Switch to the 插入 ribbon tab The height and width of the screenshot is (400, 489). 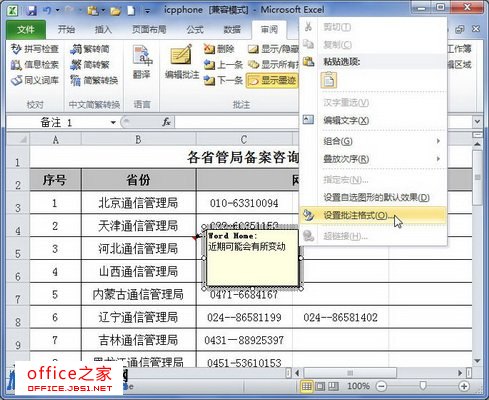click(103, 29)
